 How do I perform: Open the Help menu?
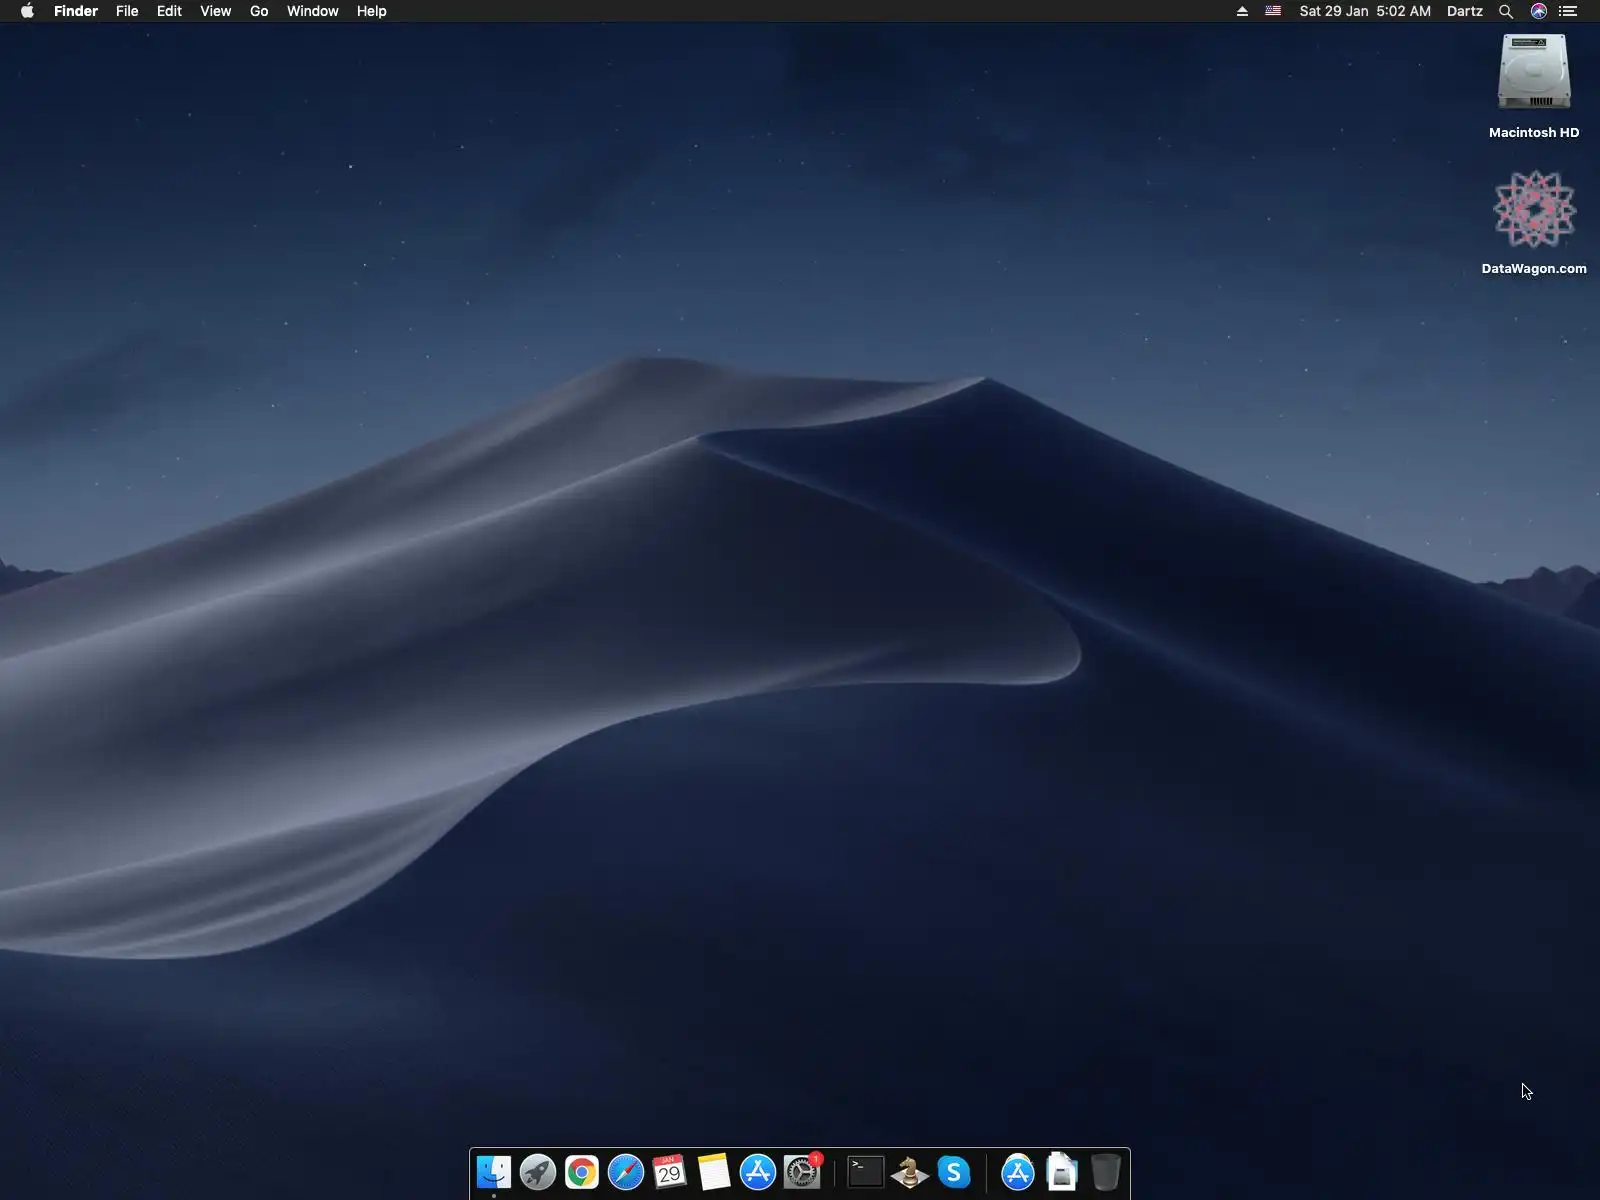tap(371, 11)
